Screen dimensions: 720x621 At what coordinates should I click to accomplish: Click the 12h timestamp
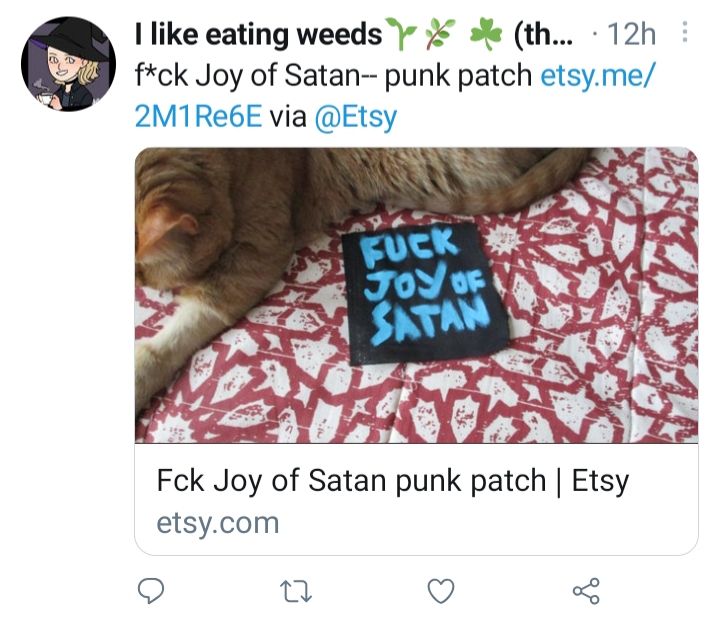pyautogui.click(x=631, y=34)
